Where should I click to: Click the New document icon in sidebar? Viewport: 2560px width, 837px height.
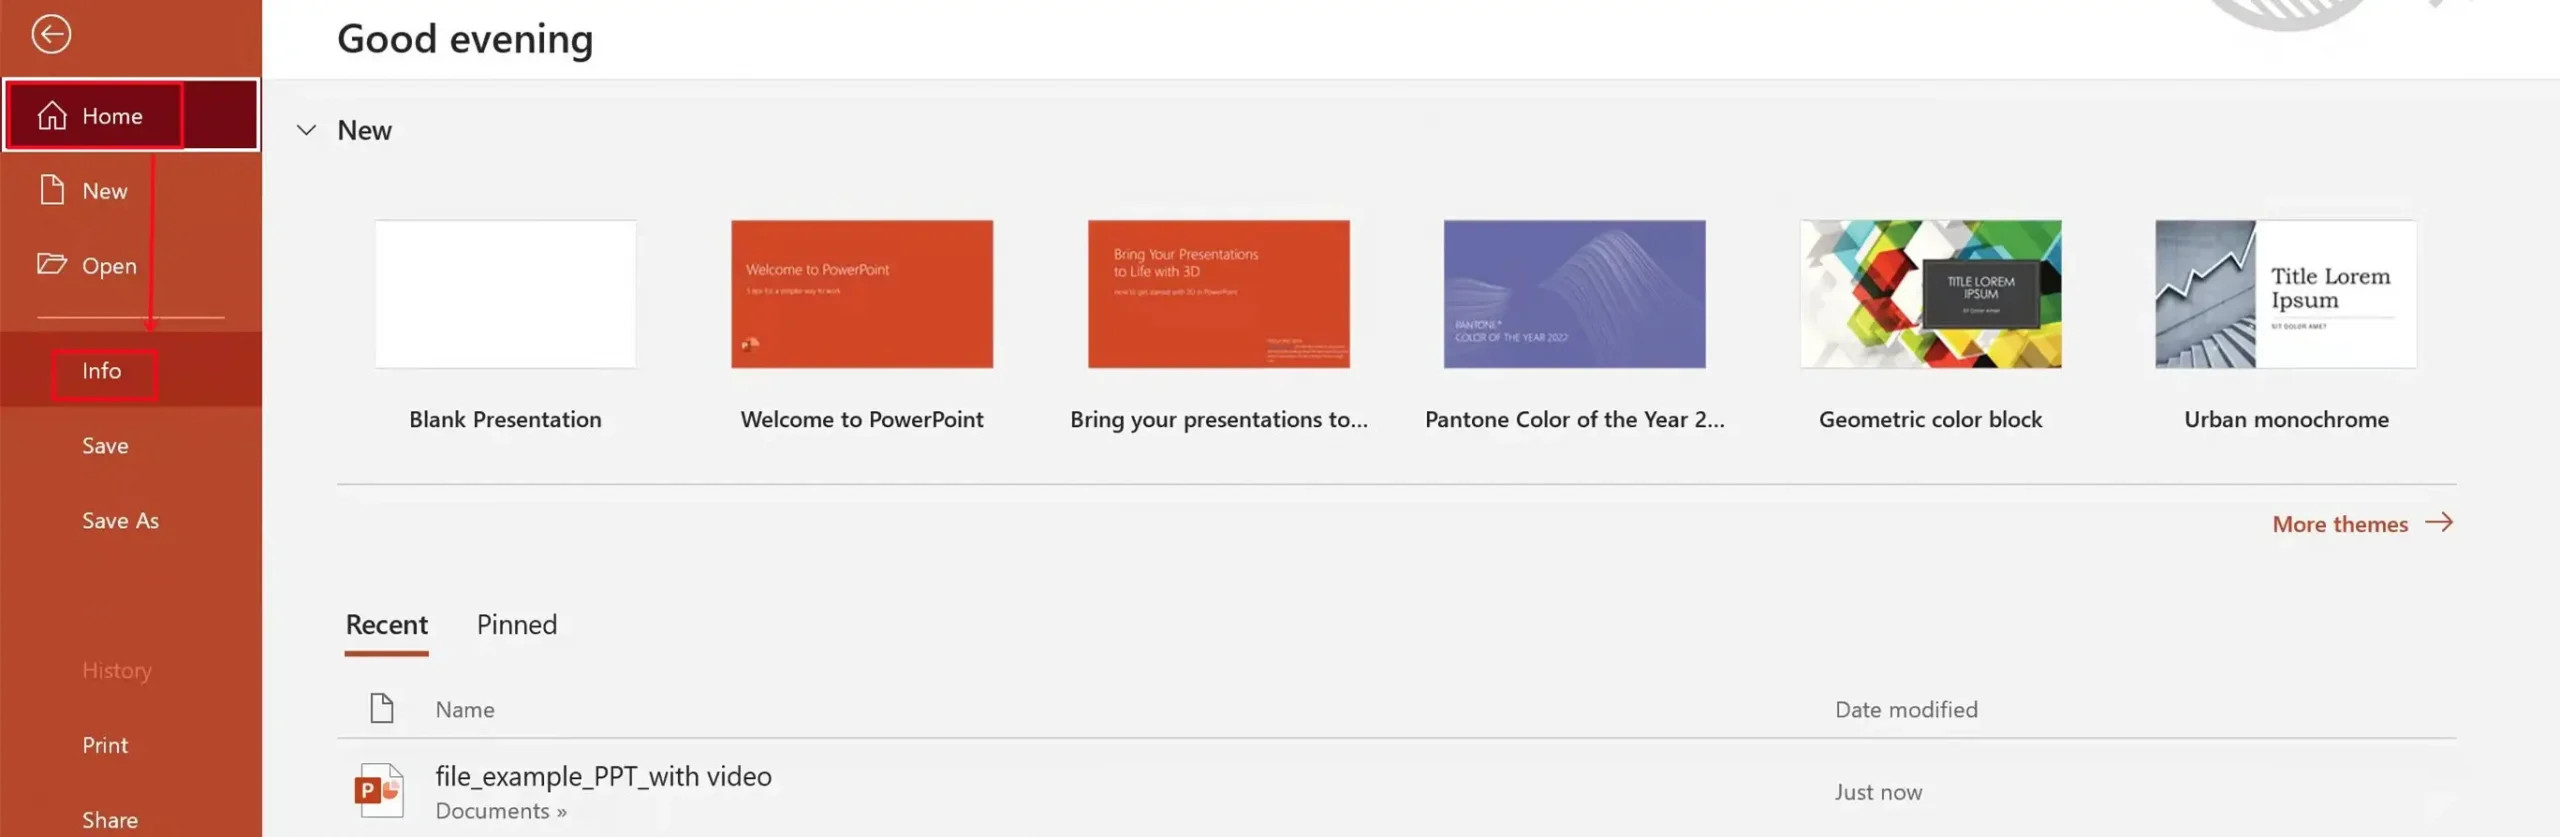(x=52, y=190)
